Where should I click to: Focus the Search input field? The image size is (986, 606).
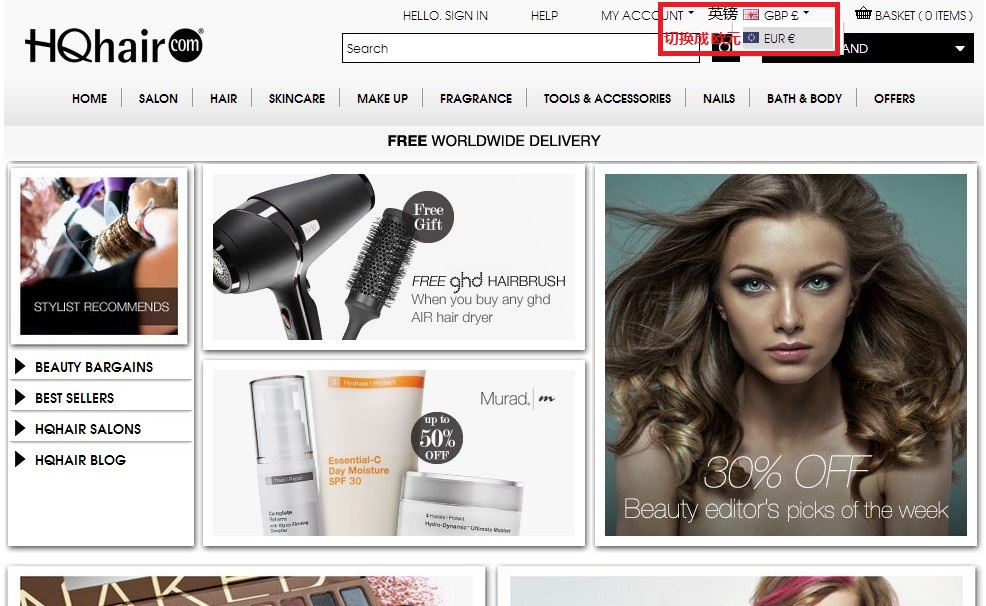coord(521,48)
